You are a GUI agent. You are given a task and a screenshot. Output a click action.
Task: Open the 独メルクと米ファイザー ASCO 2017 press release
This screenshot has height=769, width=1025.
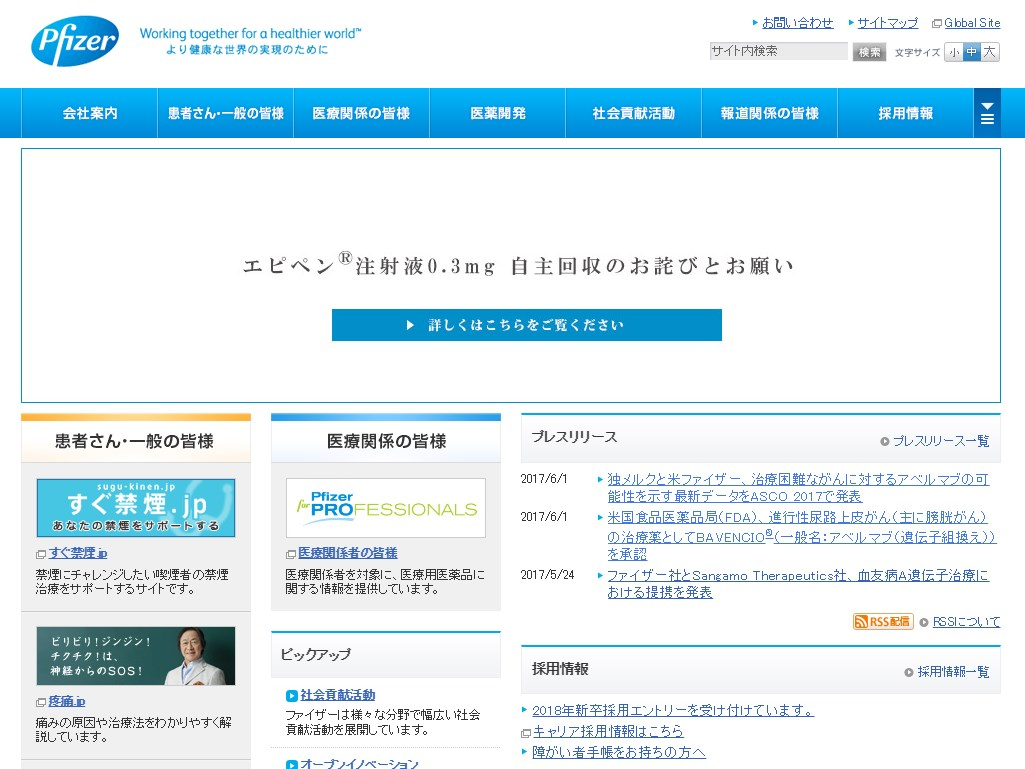(x=798, y=488)
